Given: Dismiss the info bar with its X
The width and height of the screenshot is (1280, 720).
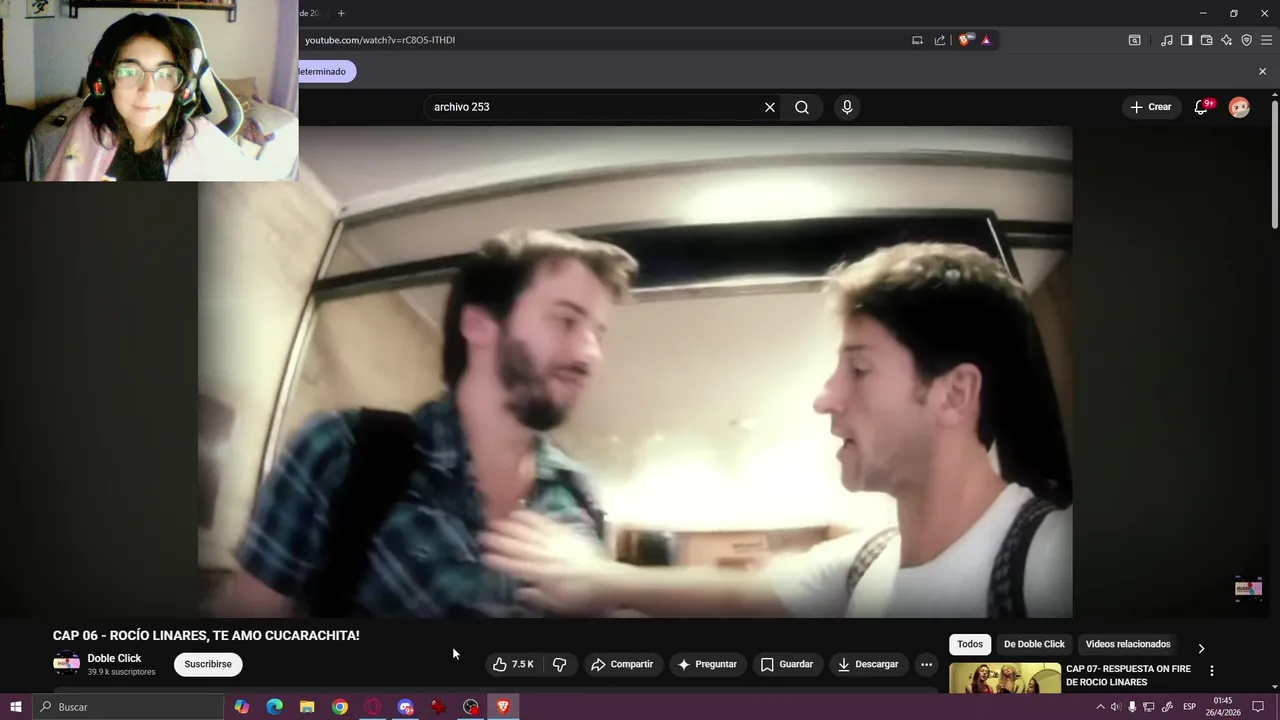Looking at the screenshot, I should [1262, 71].
